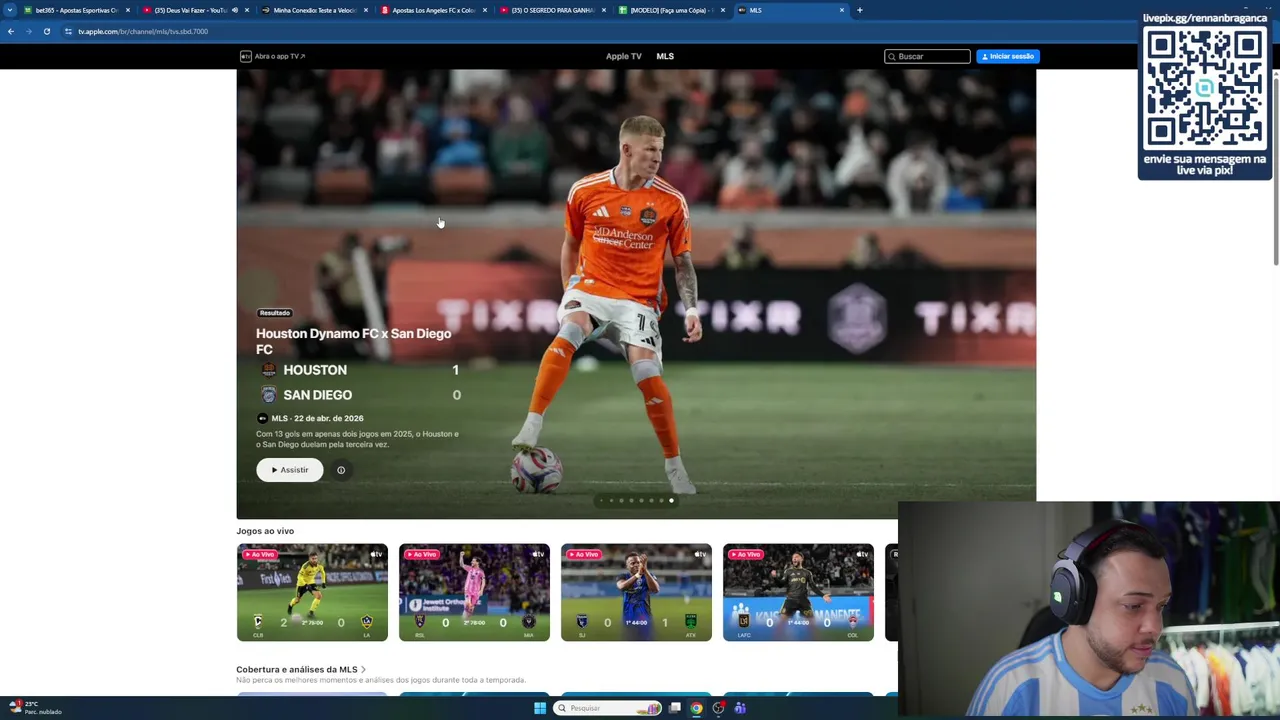
Task: Click the livepix QR code overlay
Action: (x=1205, y=89)
